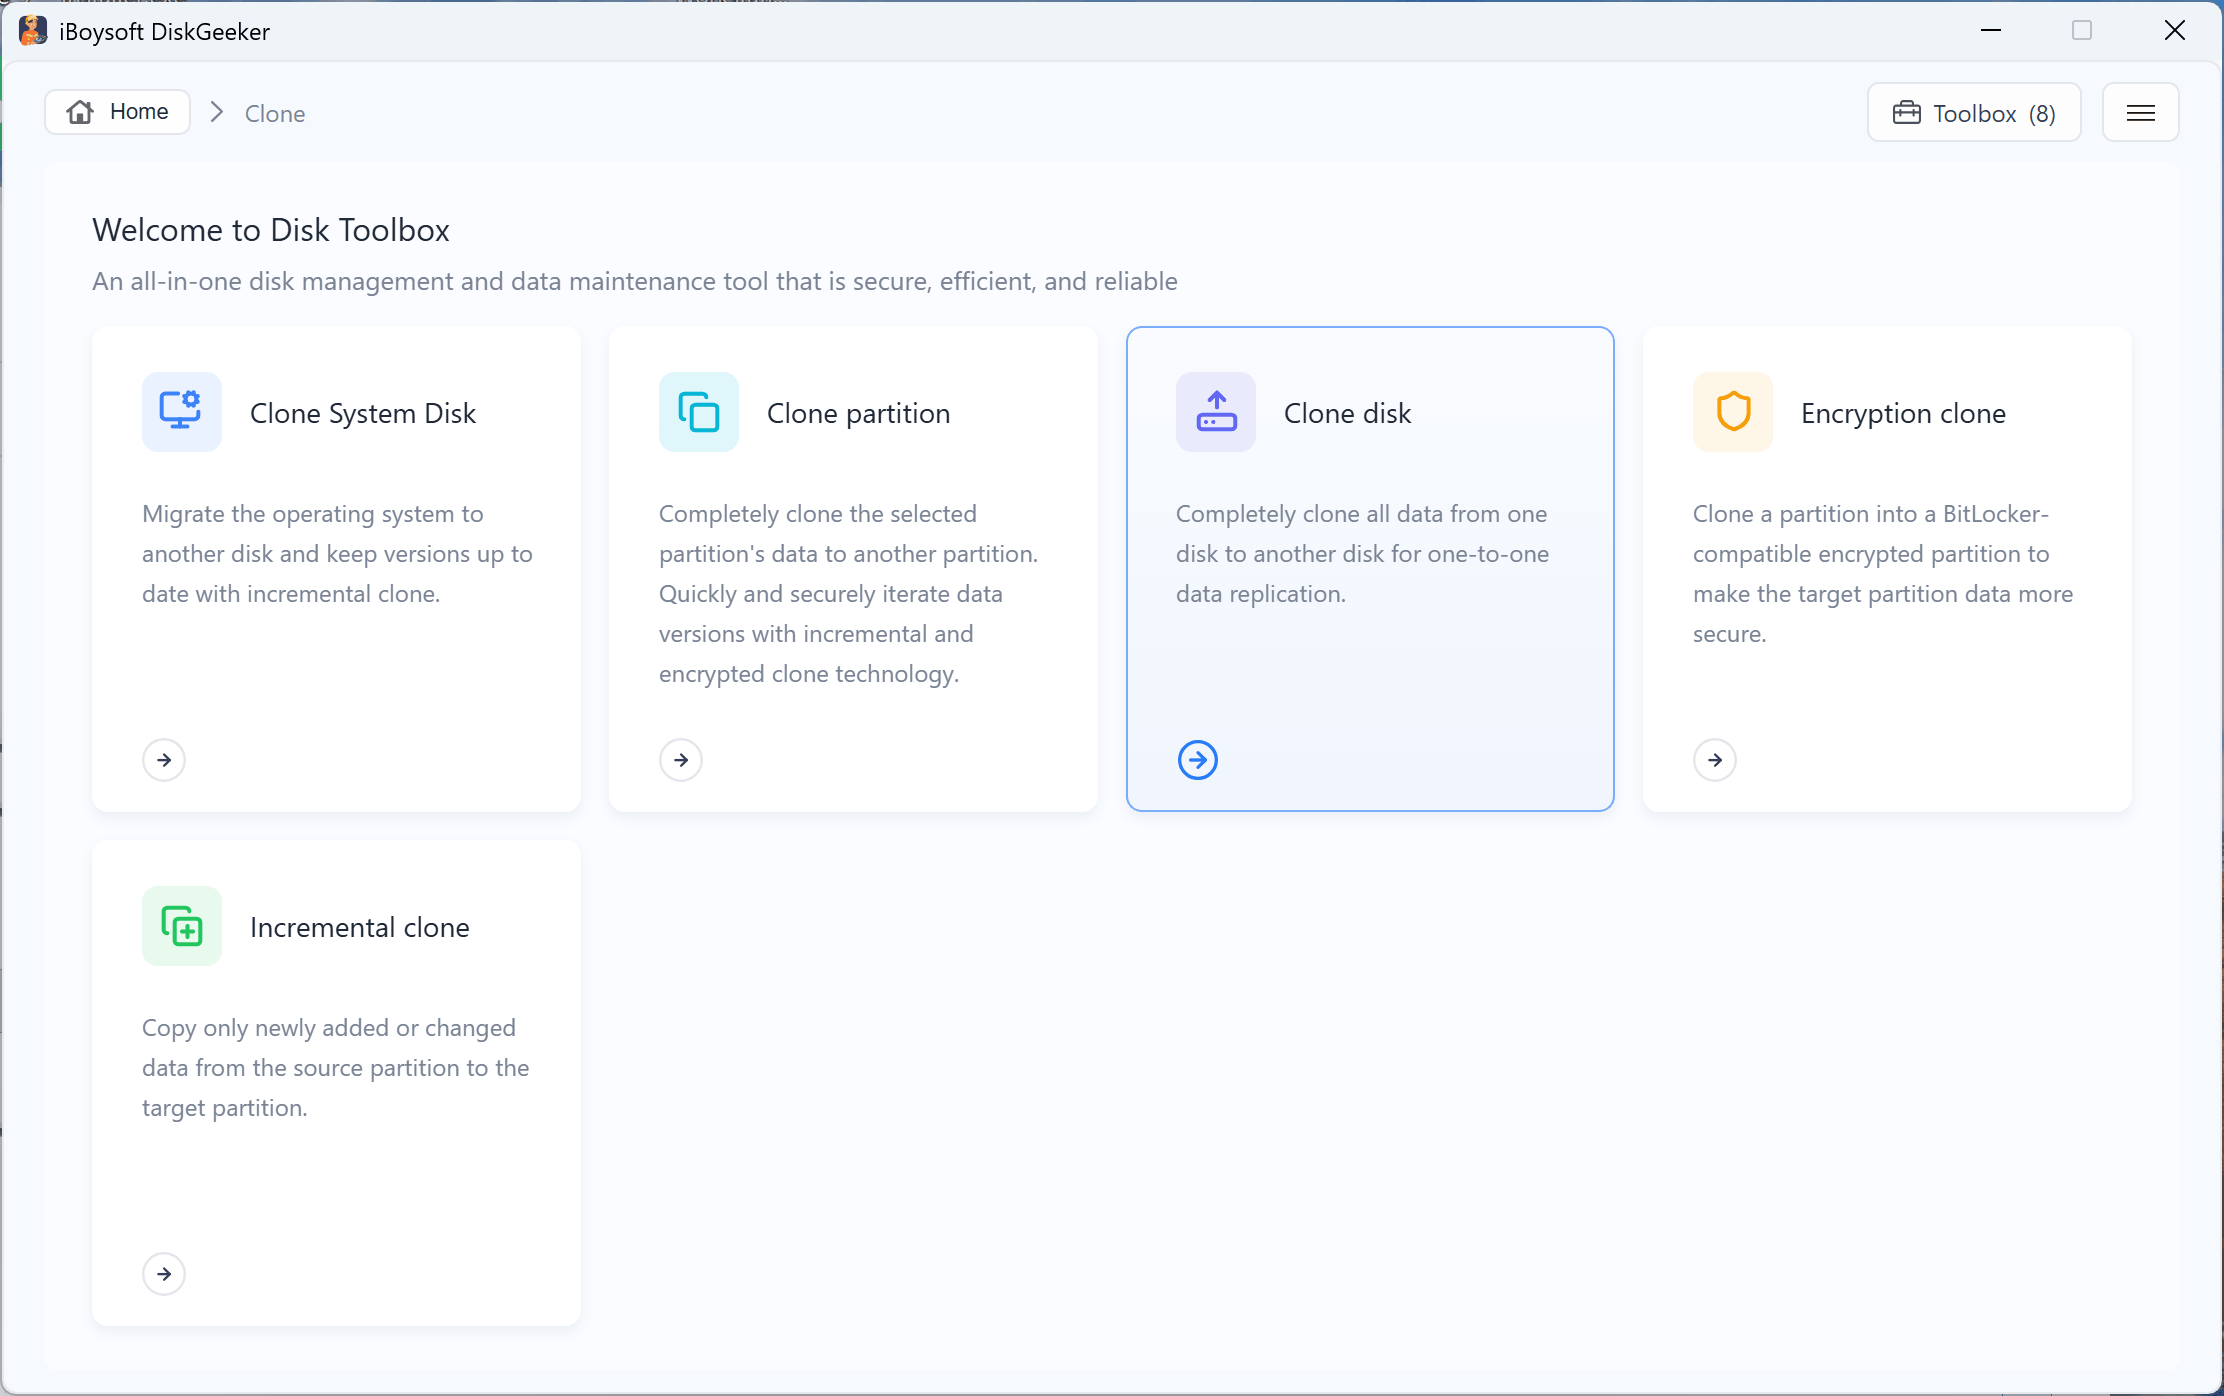Select the Incremental clone title
This screenshot has height=1396, width=2224.
(x=360, y=927)
